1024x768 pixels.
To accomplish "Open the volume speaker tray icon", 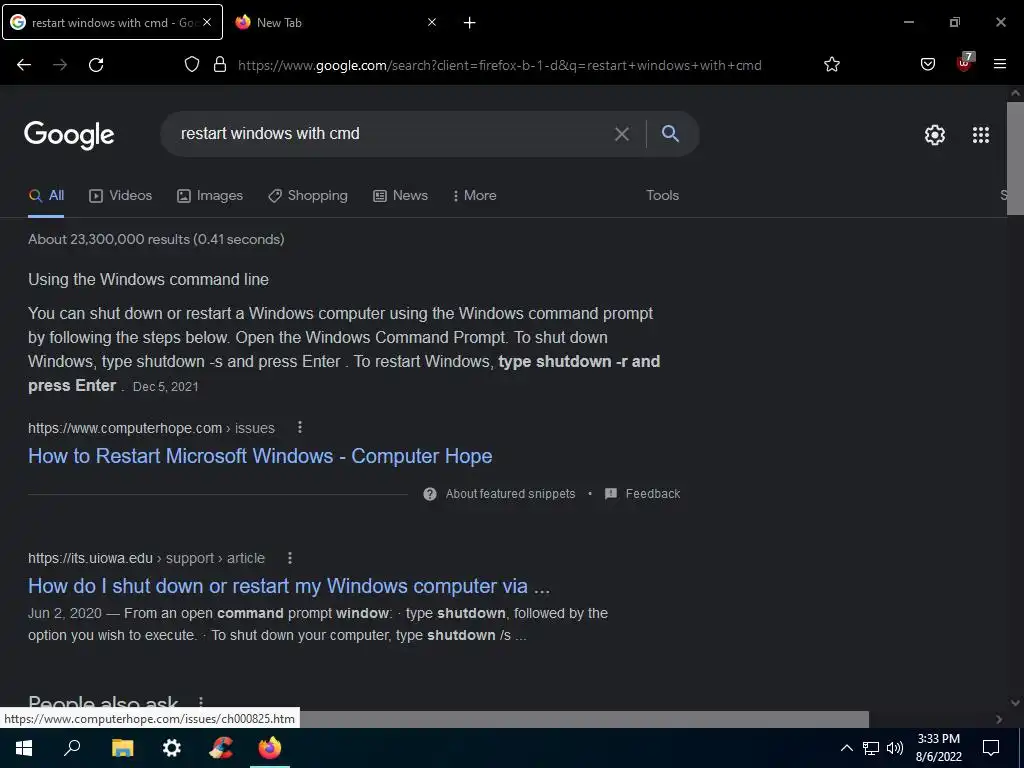I will [x=895, y=748].
